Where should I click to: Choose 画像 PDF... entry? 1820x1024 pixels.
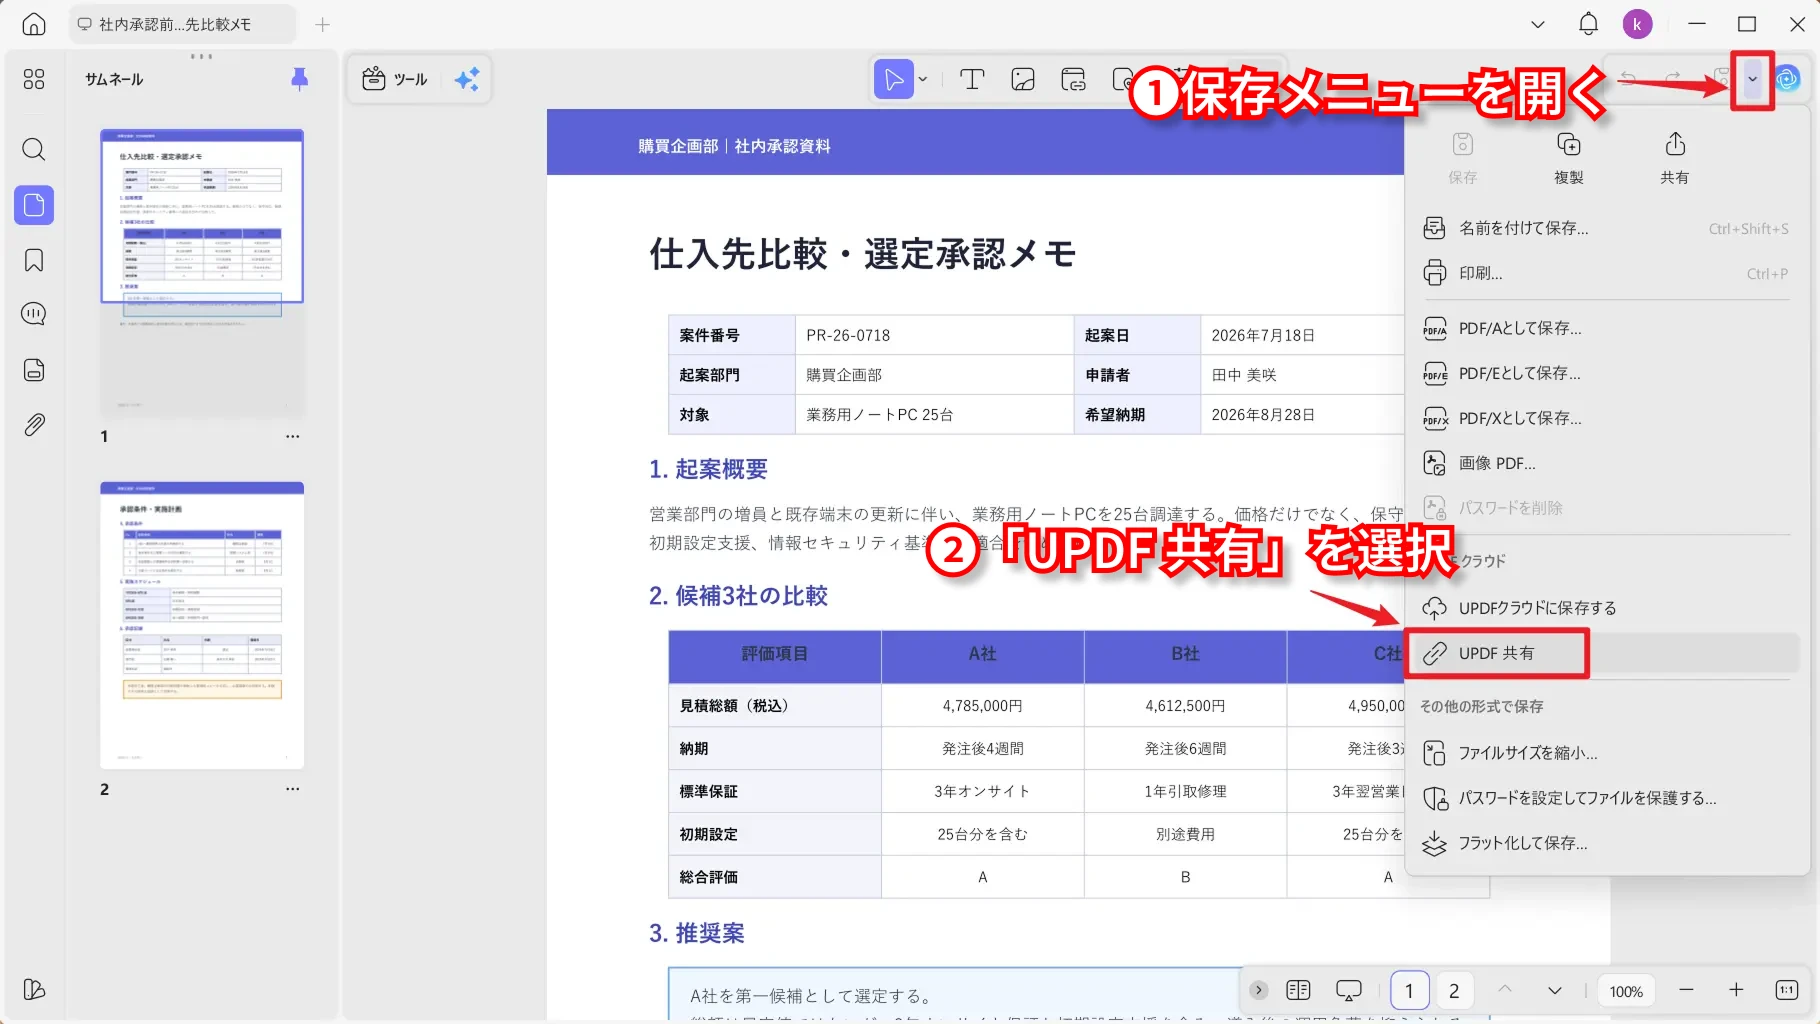click(1606, 463)
